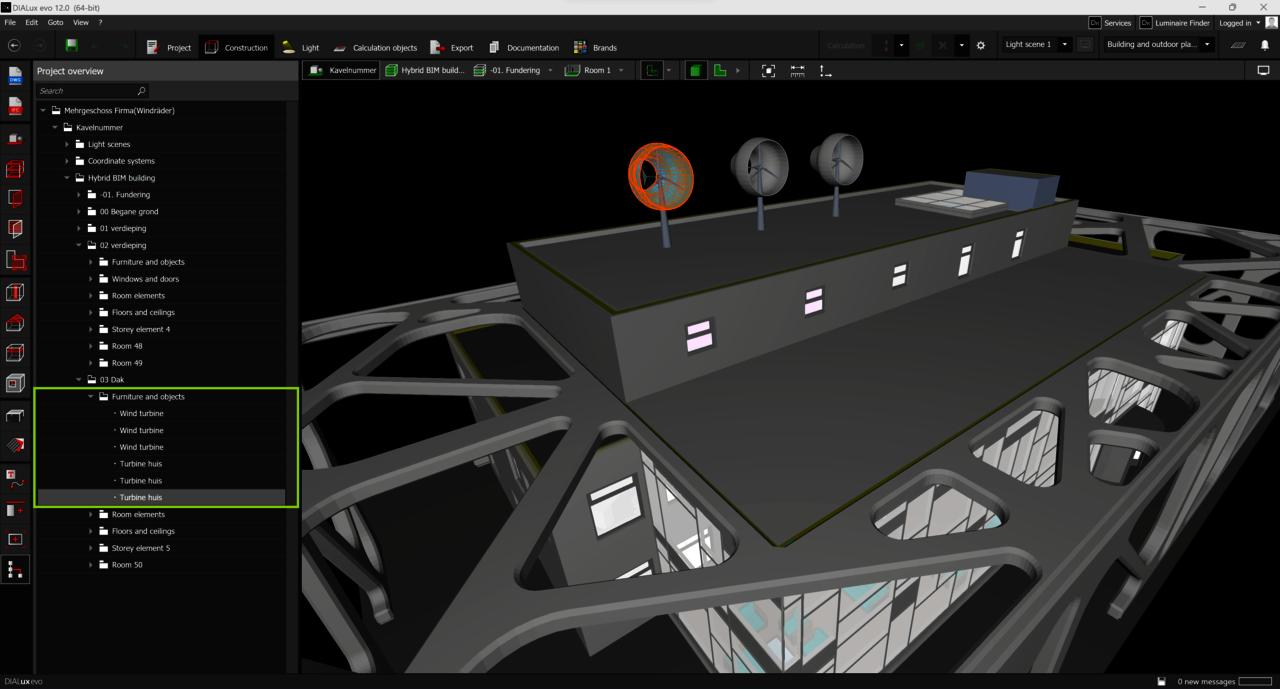1280x689 pixels.
Task: Open the Building and outdoor plan dropdown
Action: point(1207,45)
